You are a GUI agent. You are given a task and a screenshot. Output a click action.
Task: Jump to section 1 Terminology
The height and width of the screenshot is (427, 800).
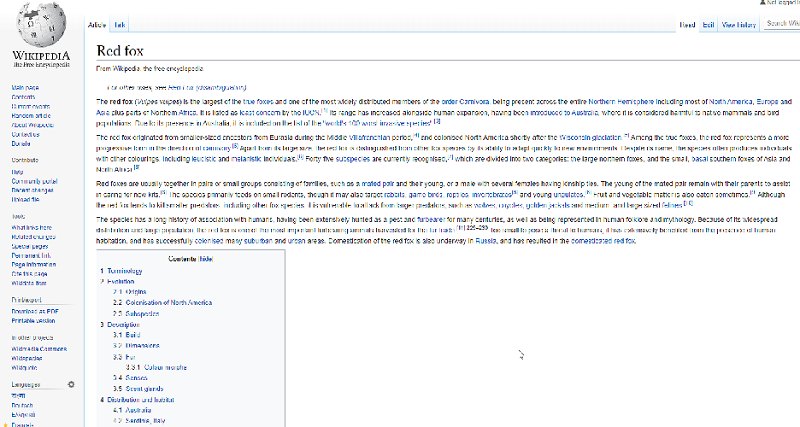click(121, 271)
